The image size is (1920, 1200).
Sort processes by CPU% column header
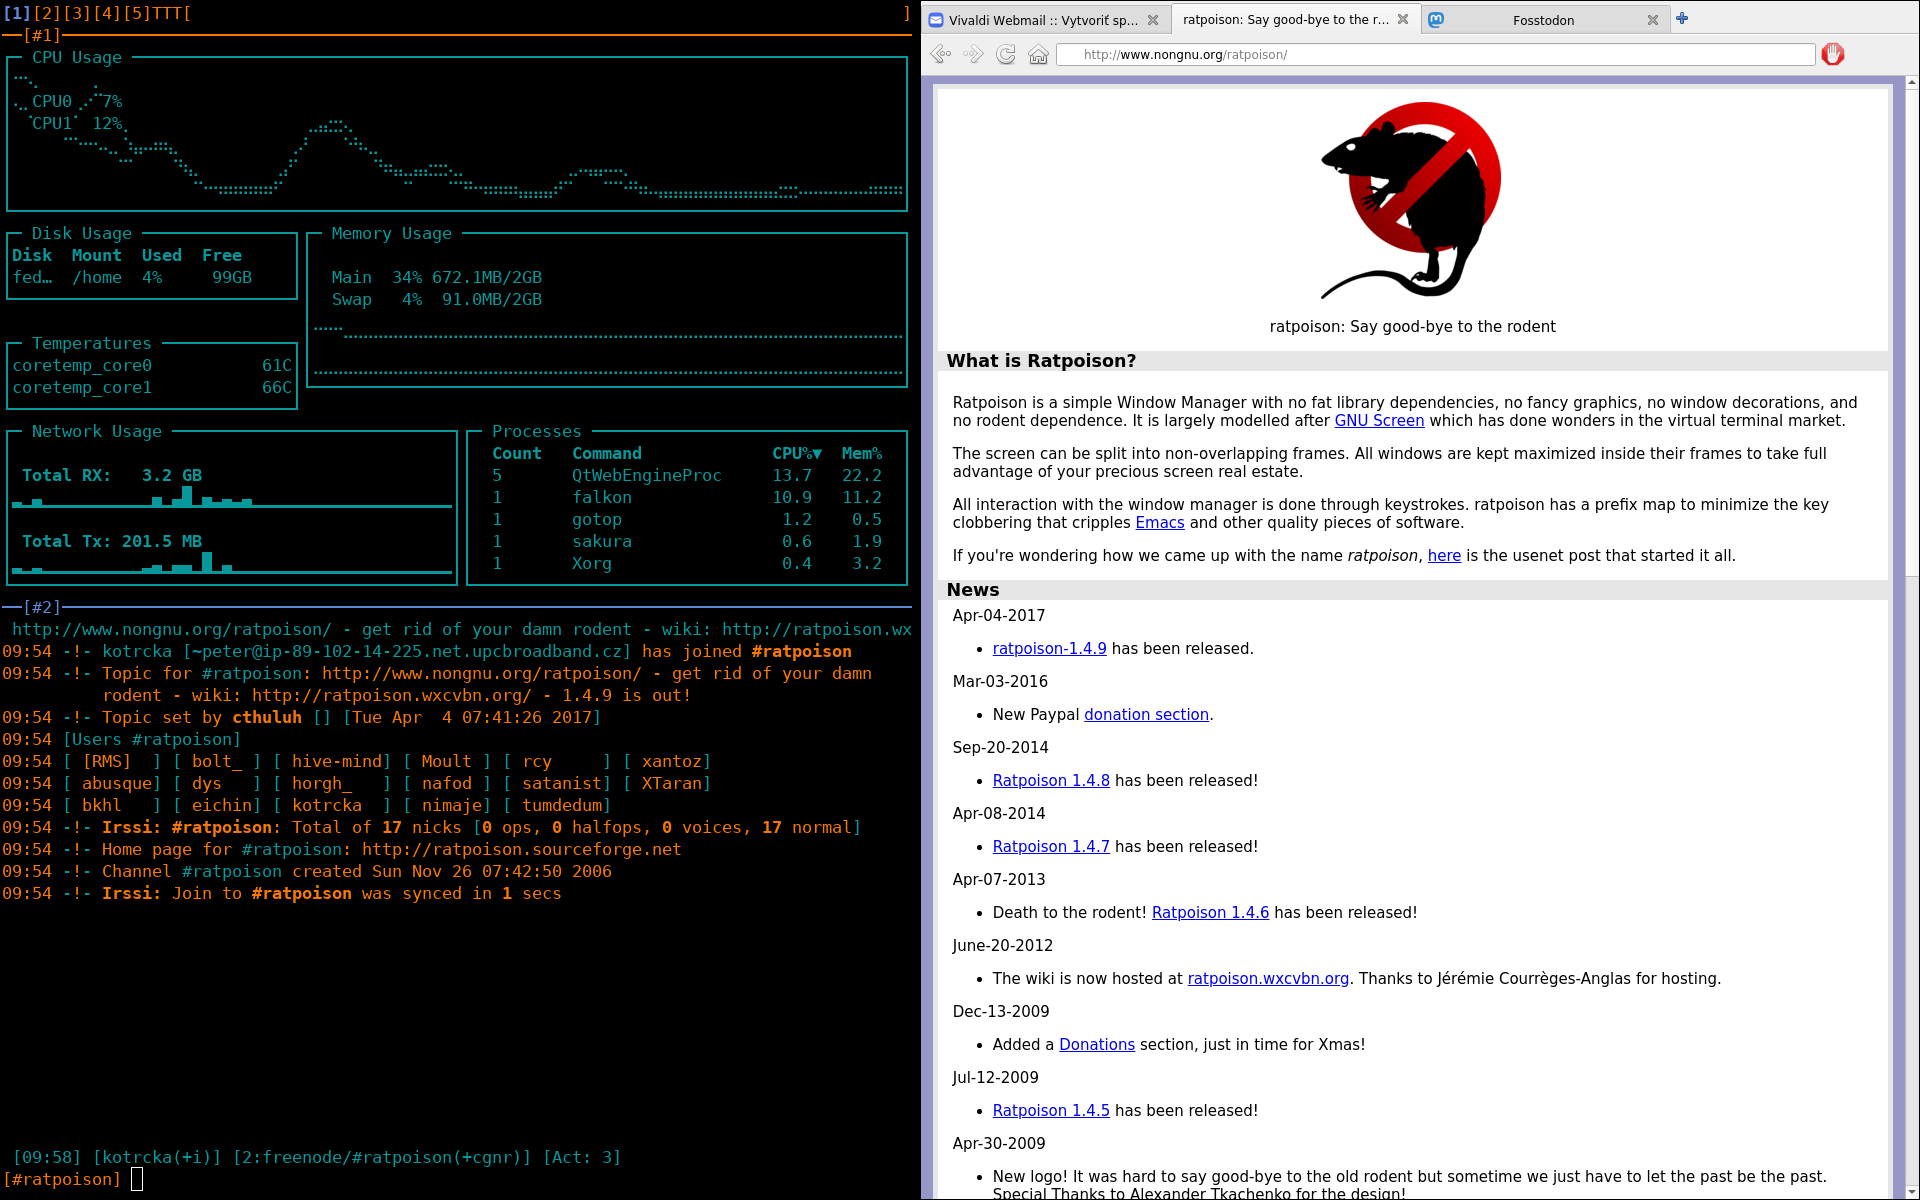[796, 454]
